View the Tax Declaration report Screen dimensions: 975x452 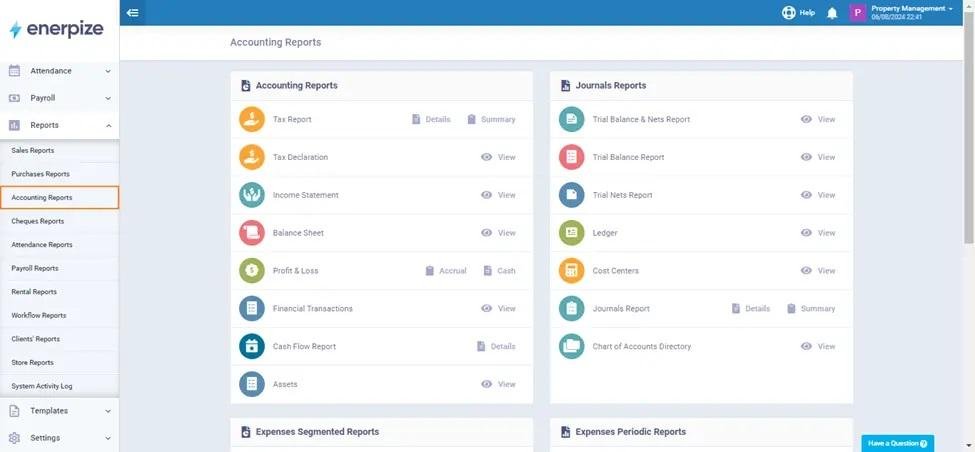[498, 157]
